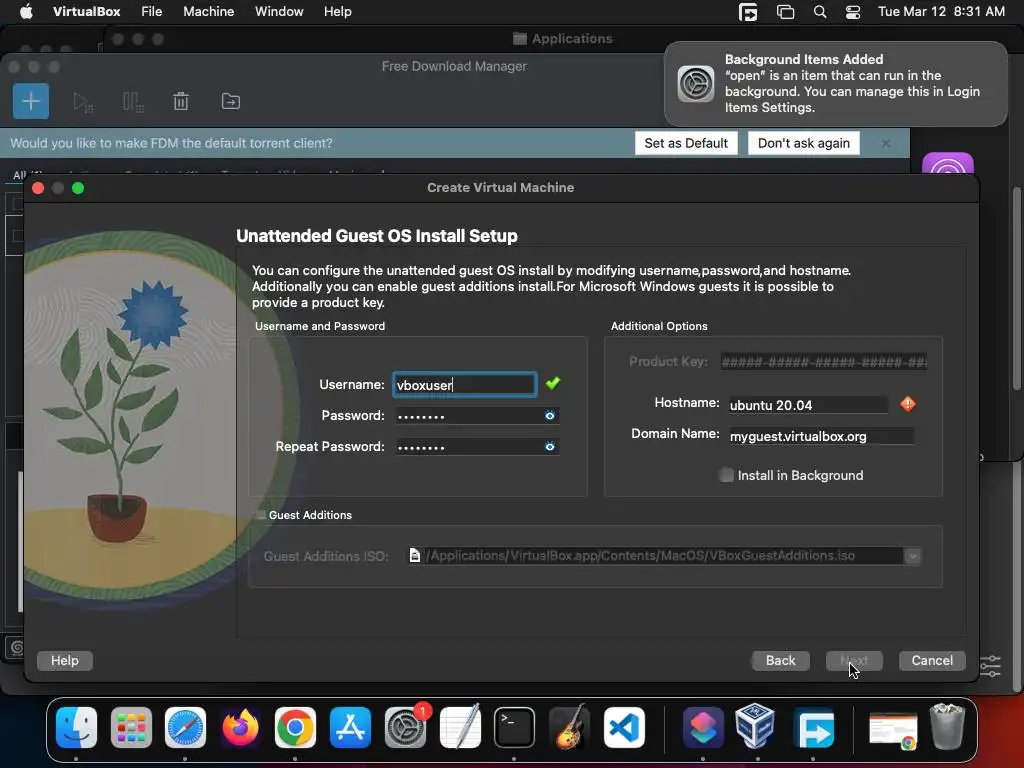1024x768 pixels.
Task: Open System Settings from the Dock
Action: 406,728
